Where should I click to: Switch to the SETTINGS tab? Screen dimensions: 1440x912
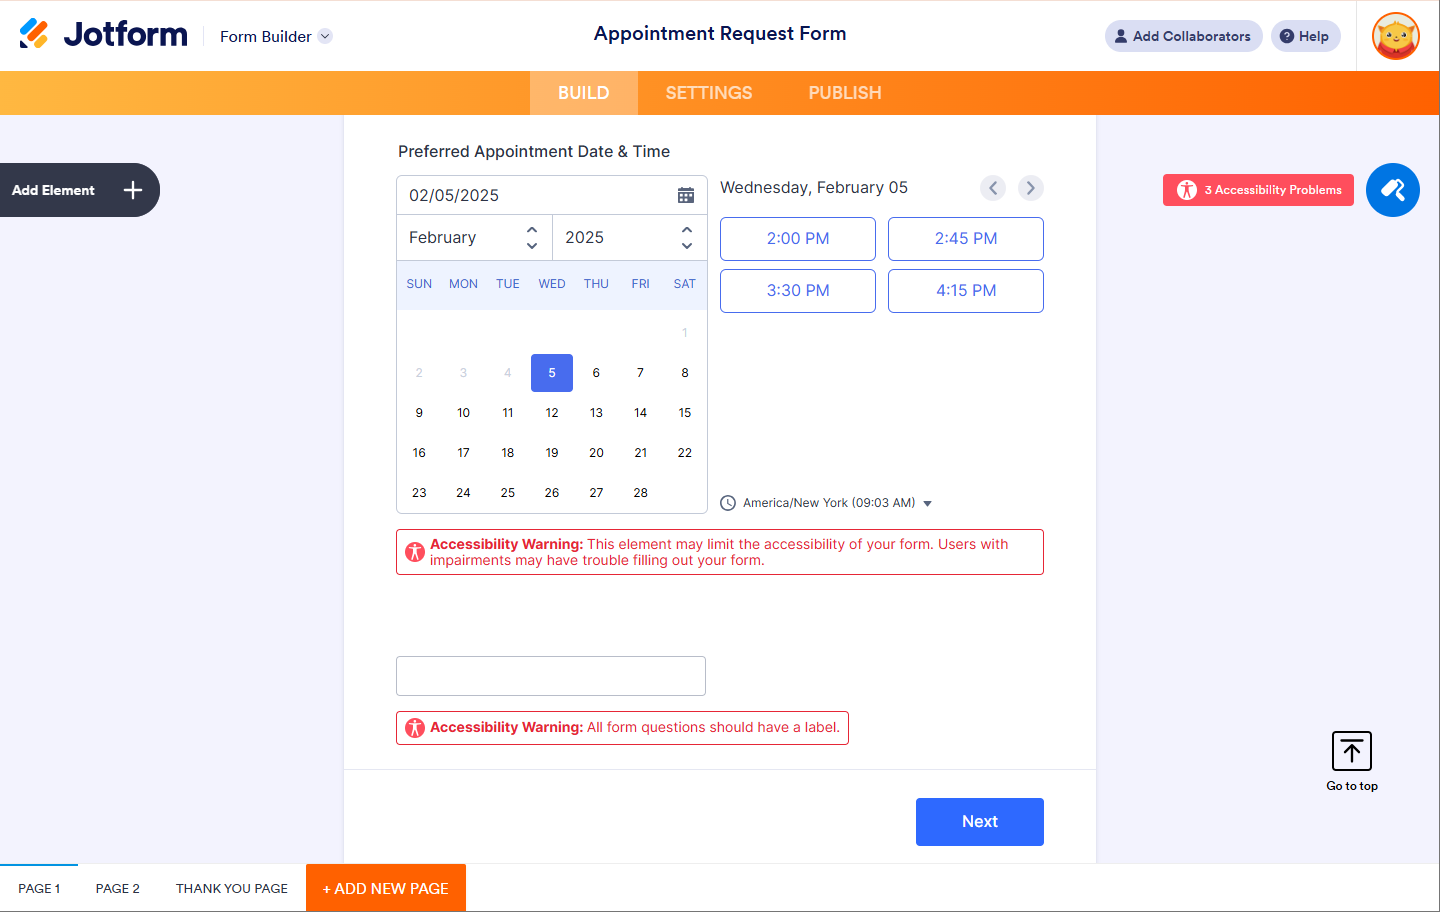click(x=709, y=93)
